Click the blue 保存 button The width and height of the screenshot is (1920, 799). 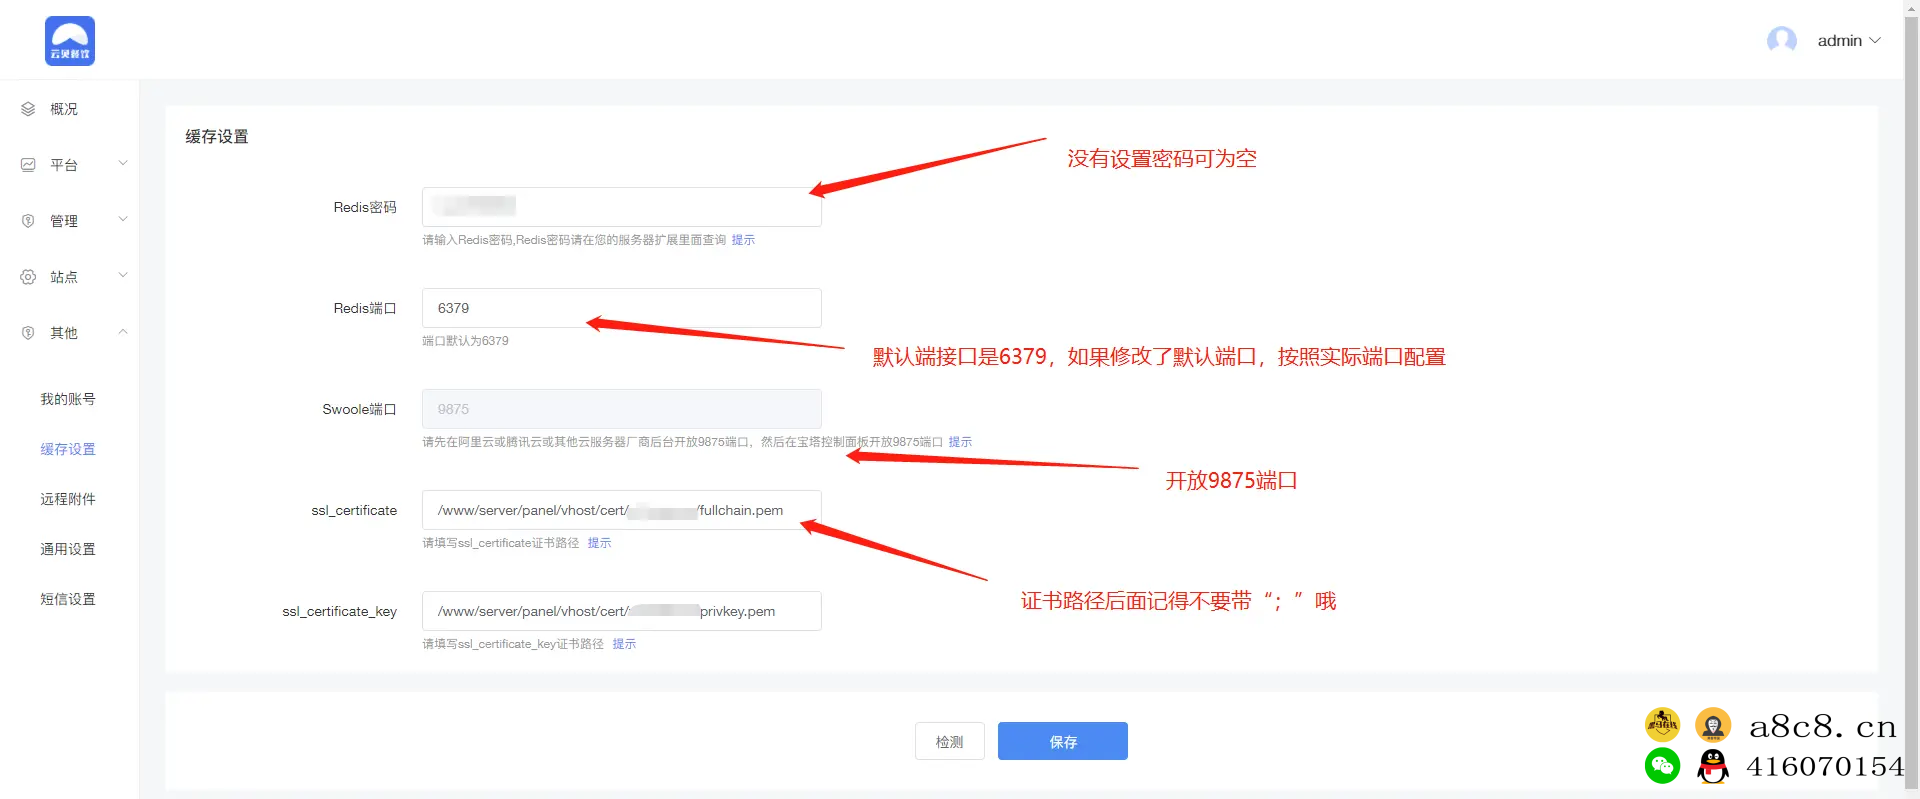[1062, 741]
